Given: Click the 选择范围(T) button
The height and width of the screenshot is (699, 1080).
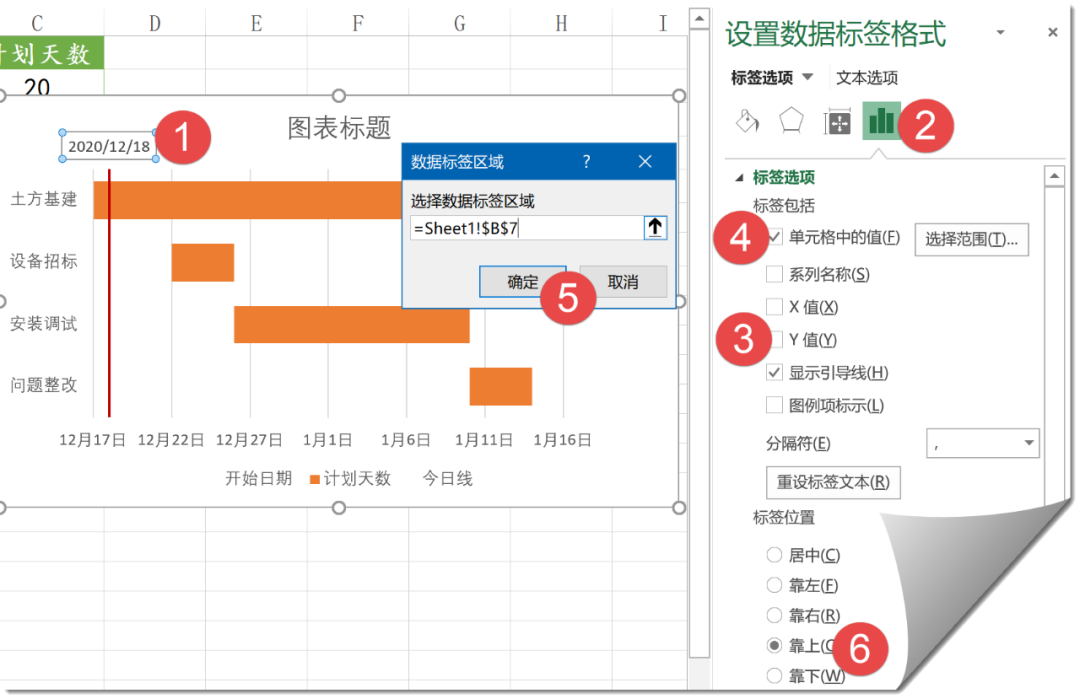Looking at the screenshot, I should (971, 239).
